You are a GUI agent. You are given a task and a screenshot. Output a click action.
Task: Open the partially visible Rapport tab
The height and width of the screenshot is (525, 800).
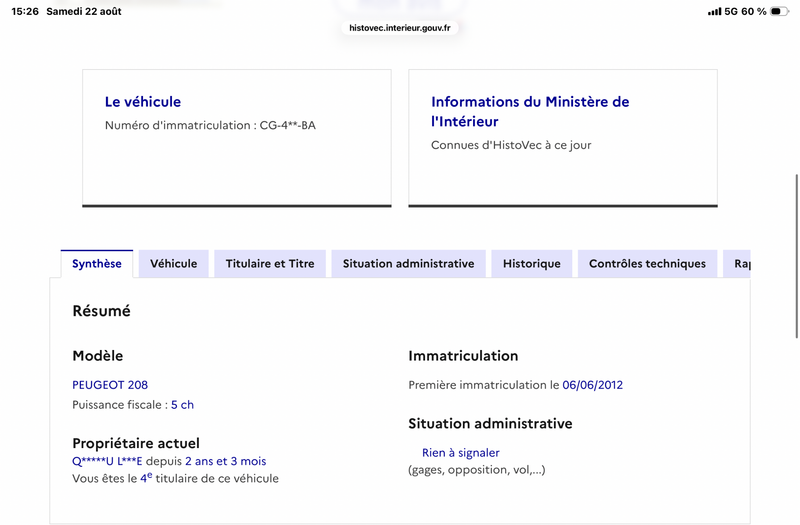[x=737, y=264]
